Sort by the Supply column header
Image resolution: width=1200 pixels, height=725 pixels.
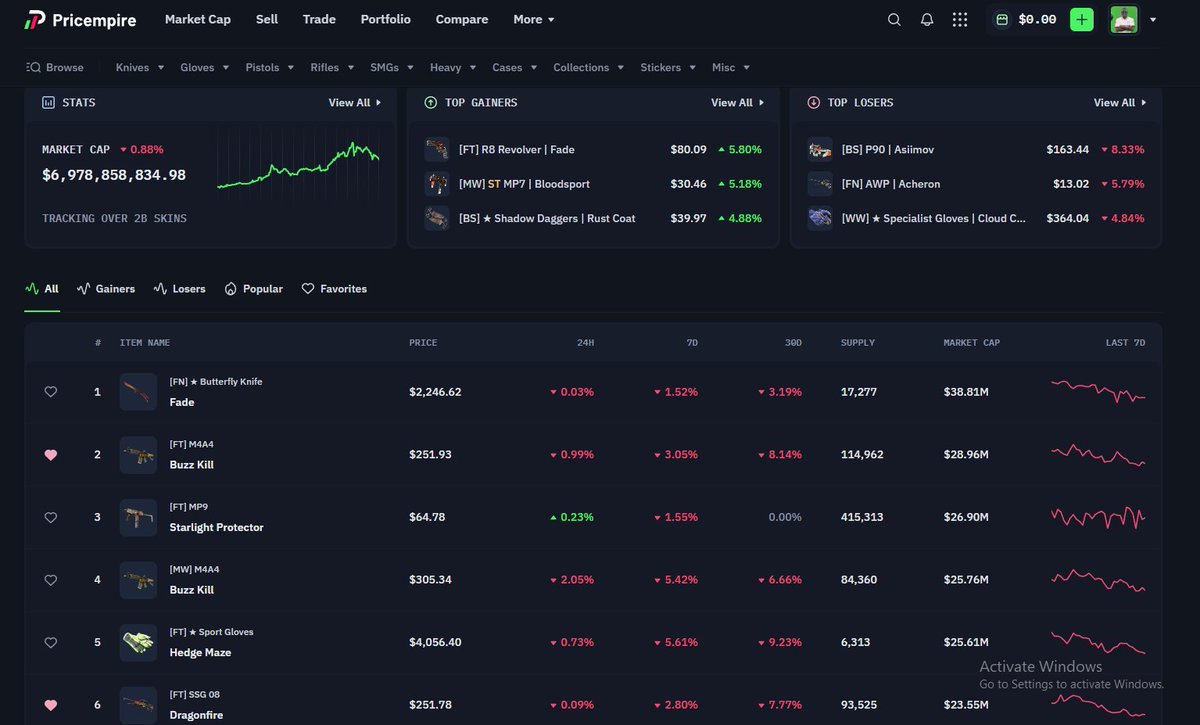coord(858,343)
